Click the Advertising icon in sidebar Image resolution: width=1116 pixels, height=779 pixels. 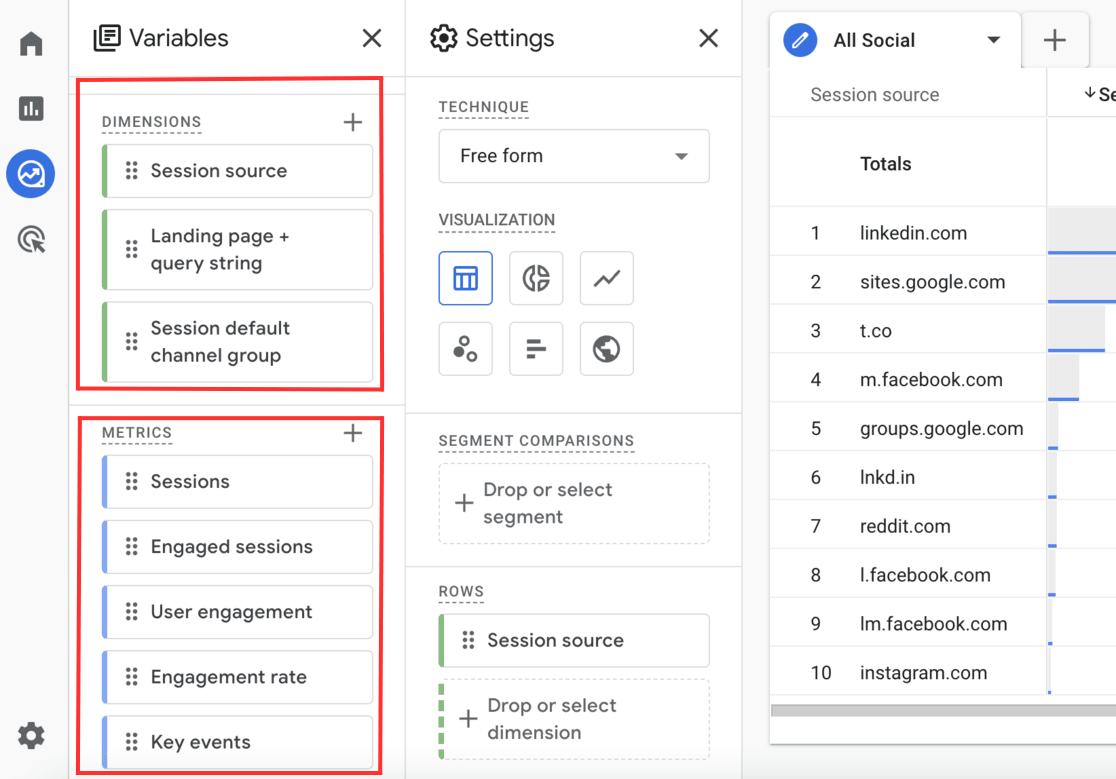click(31, 240)
